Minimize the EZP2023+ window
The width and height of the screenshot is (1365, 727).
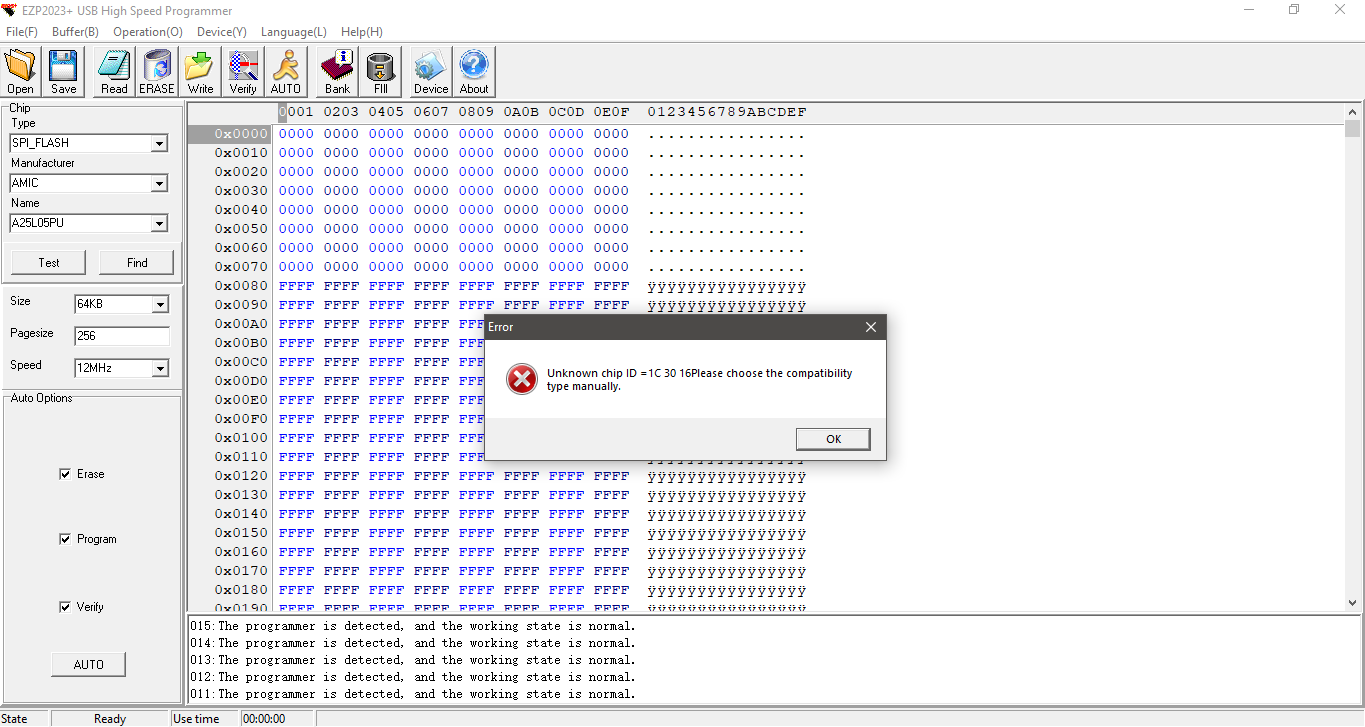point(1249,10)
